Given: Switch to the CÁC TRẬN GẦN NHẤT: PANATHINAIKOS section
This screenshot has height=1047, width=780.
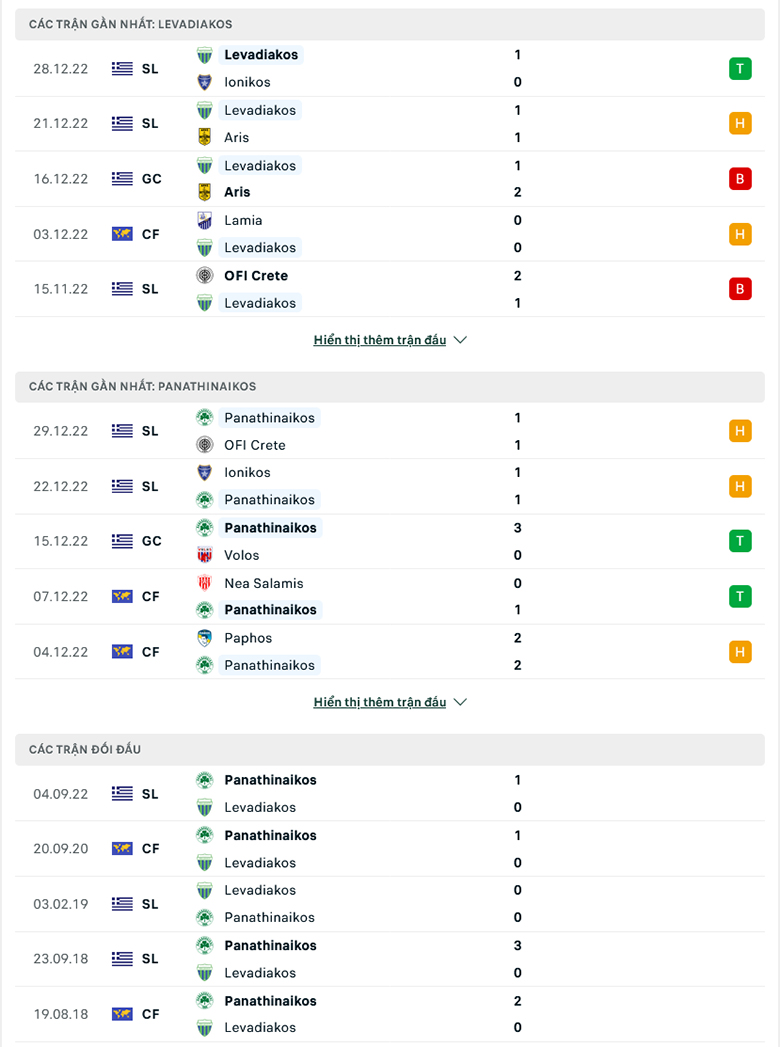Looking at the screenshot, I should pyautogui.click(x=390, y=386).
